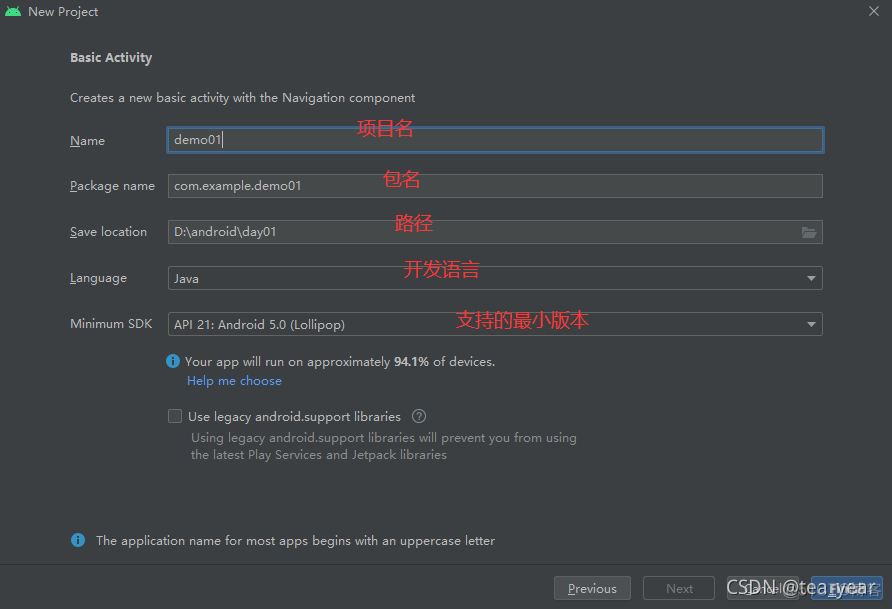Click the folder browse icon in Save location

(809, 232)
